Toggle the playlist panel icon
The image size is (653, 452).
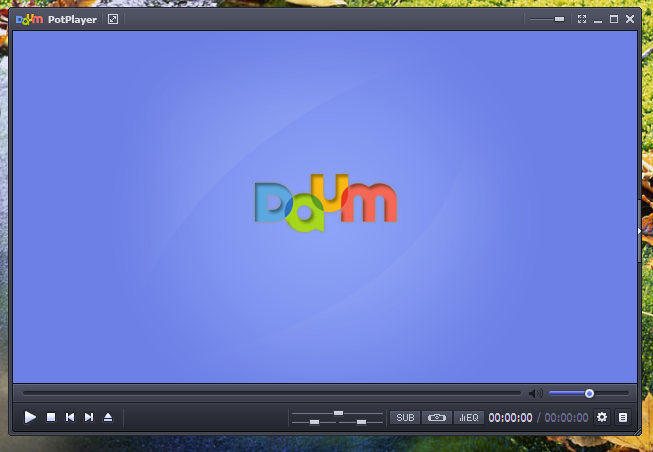coord(623,417)
